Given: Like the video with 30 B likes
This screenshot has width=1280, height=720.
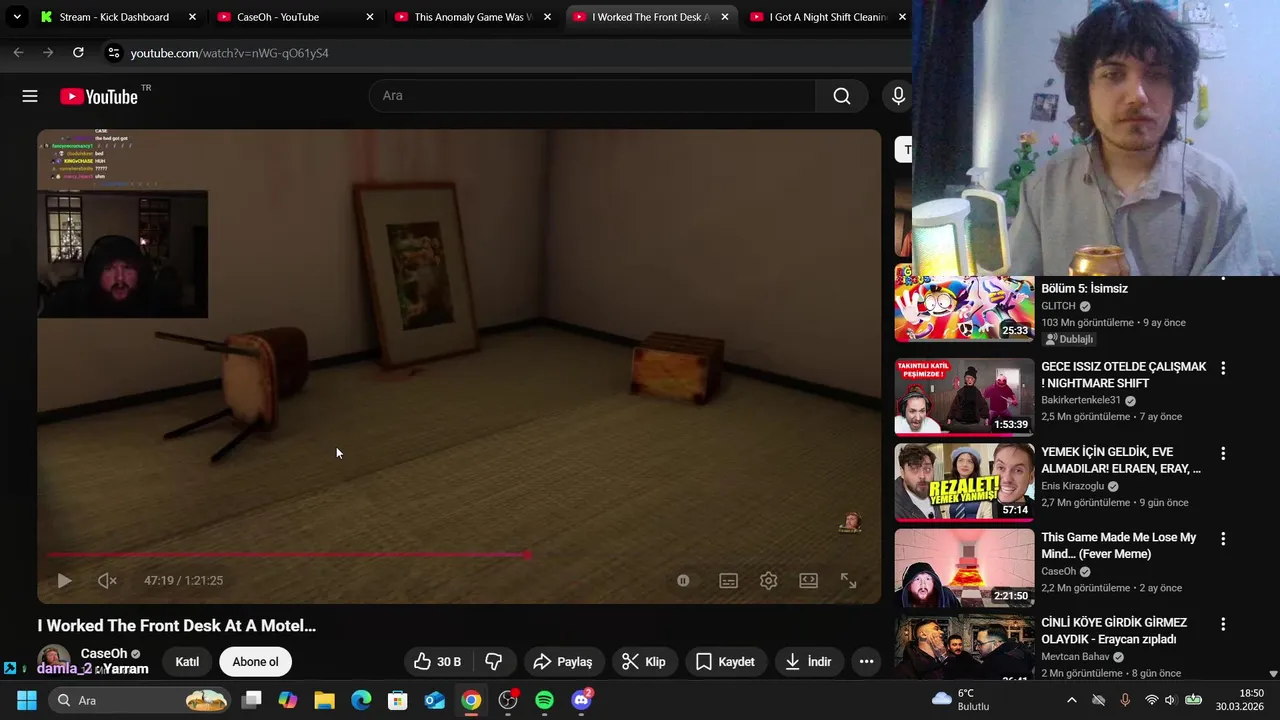Looking at the screenshot, I should (x=438, y=661).
